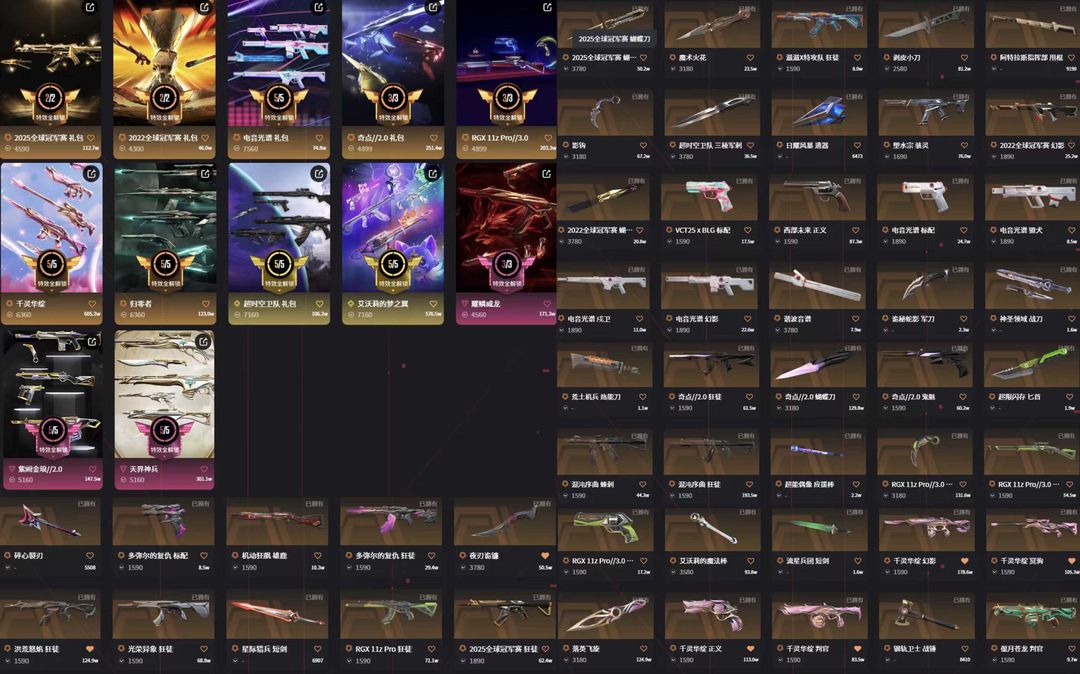Image resolution: width=1080 pixels, height=674 pixels.
Task: Click share icon on 耀鳞威龙 bundle
Action: coord(546,173)
